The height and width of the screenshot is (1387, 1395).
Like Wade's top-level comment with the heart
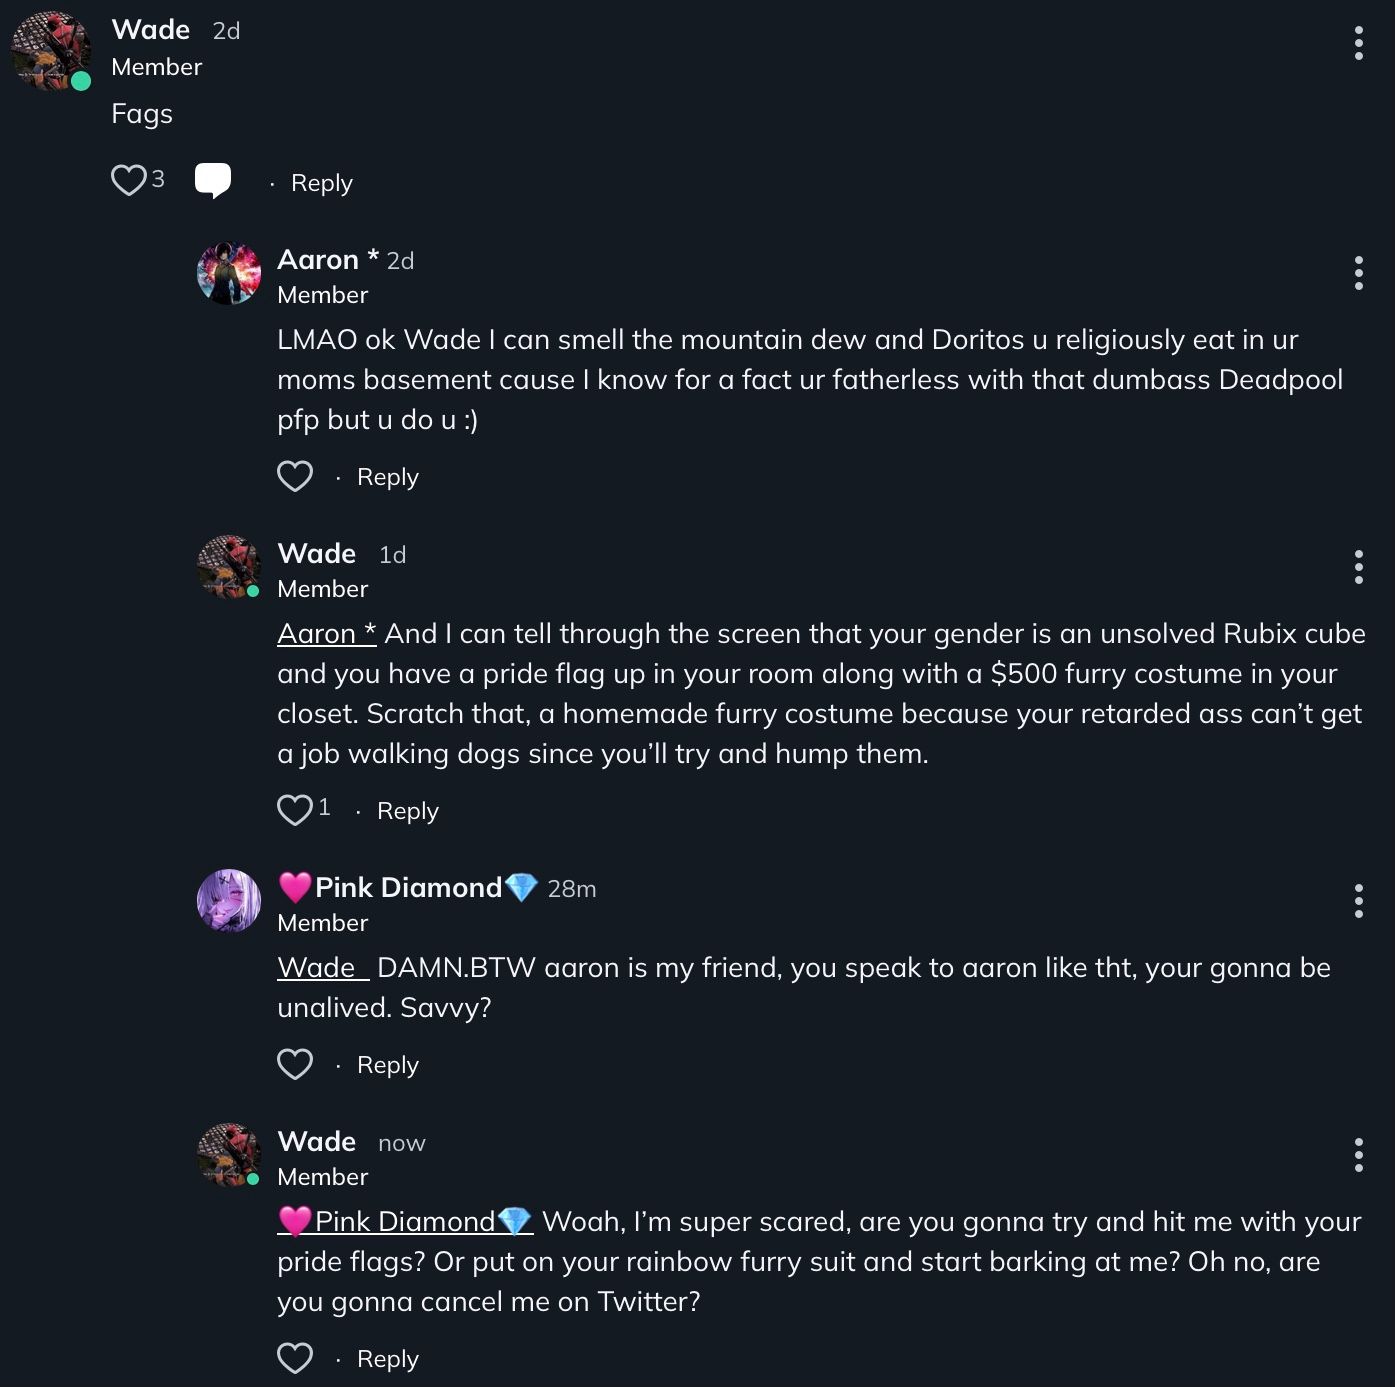[x=128, y=180]
